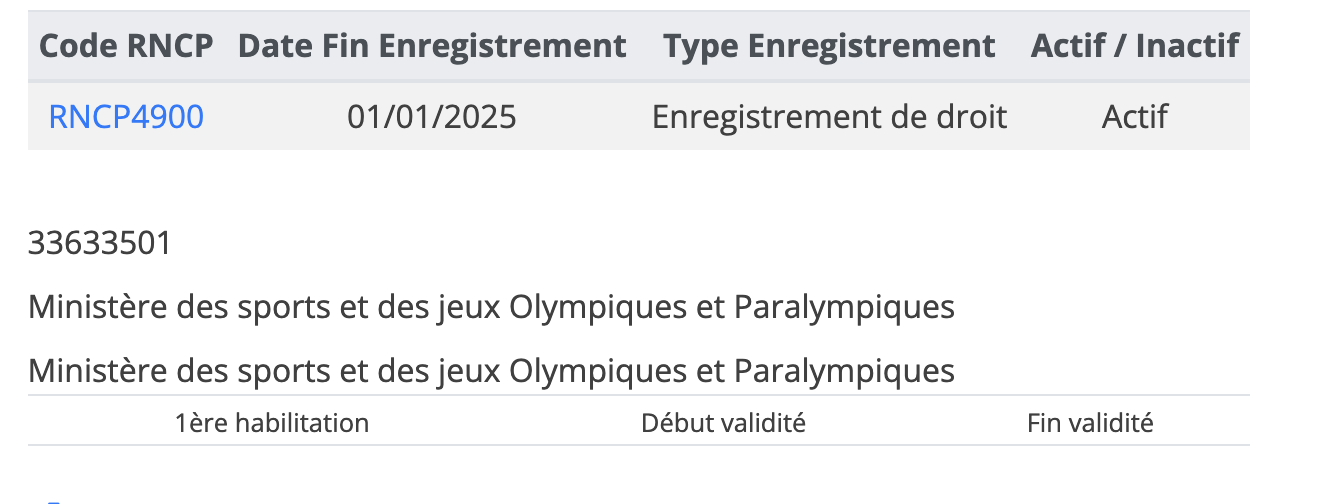1344x504 pixels.
Task: Click the 01/01/2025 end date cell
Action: coord(432,117)
